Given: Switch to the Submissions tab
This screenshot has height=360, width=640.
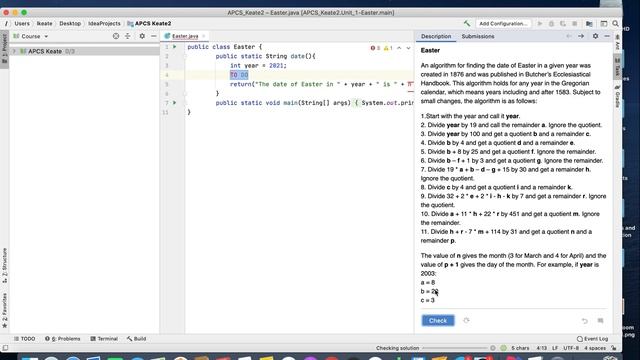Looking at the screenshot, I should (x=478, y=36).
